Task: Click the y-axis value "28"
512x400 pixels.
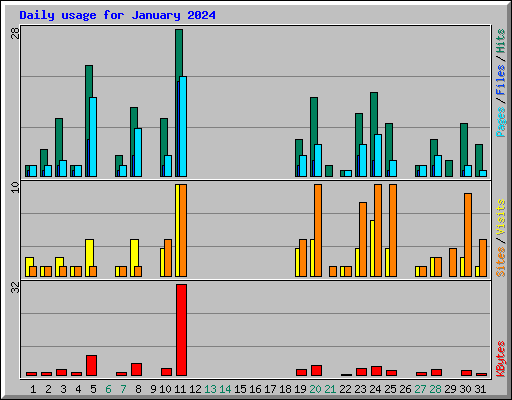Action: pyautogui.click(x=15, y=33)
